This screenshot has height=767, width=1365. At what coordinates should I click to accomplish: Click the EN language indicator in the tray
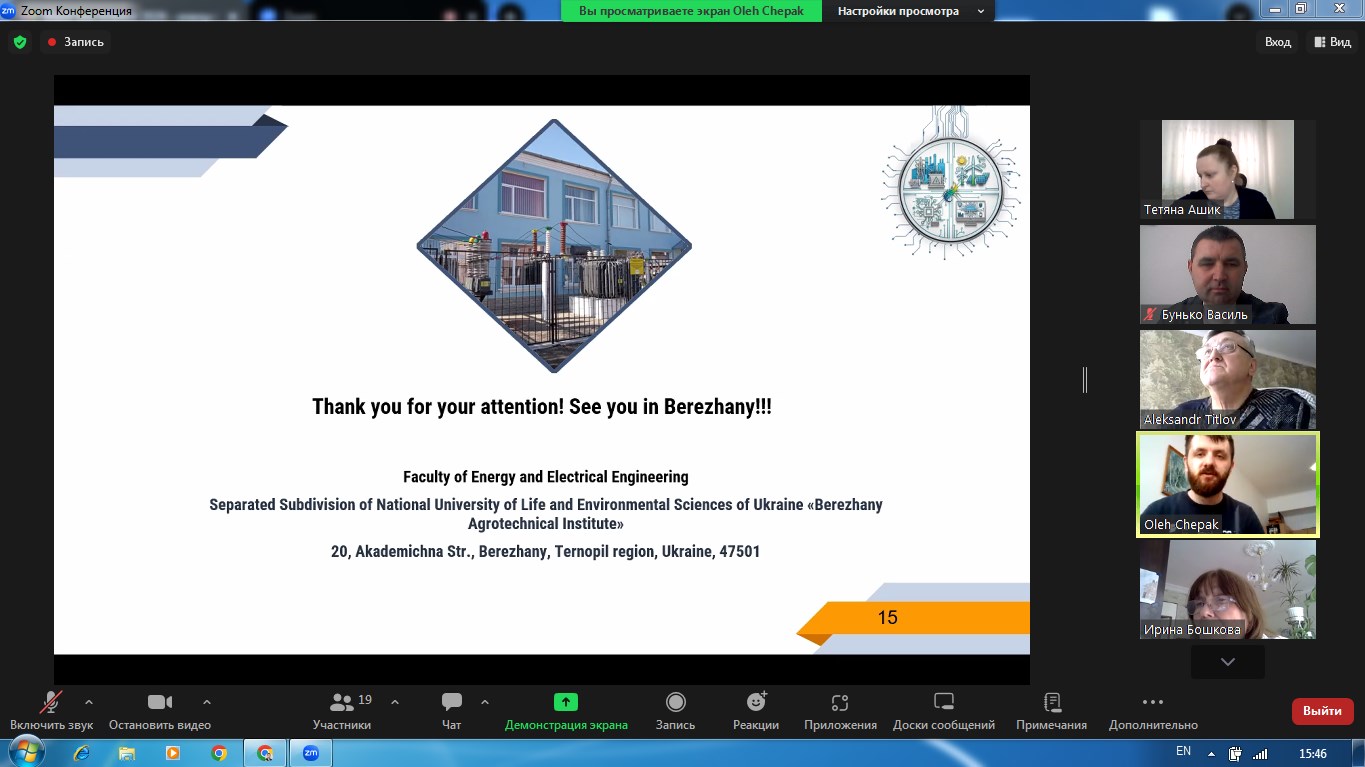click(1183, 752)
